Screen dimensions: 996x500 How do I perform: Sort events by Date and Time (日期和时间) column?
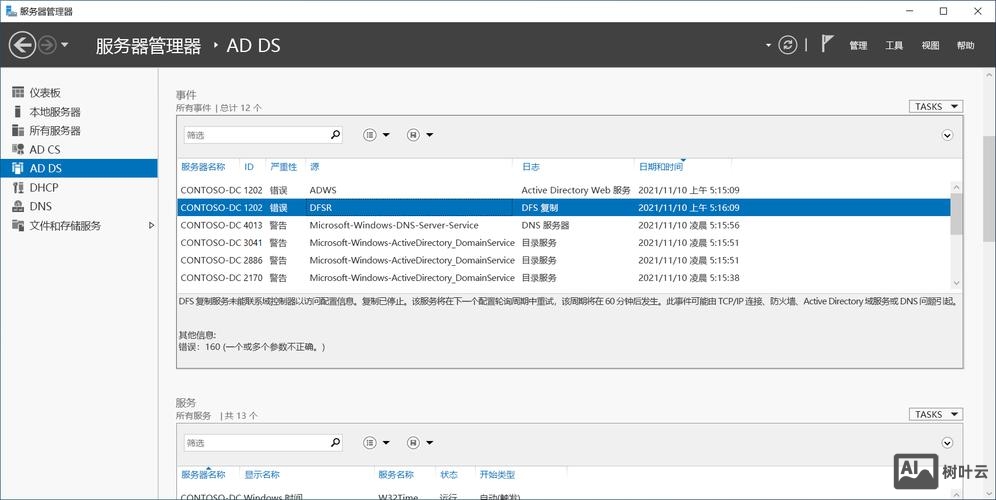click(660, 167)
